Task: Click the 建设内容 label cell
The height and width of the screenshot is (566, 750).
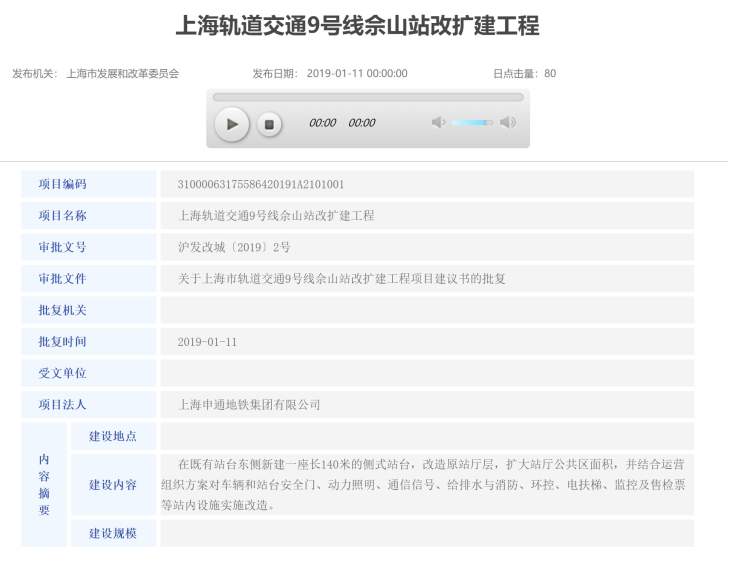Action: (x=113, y=485)
